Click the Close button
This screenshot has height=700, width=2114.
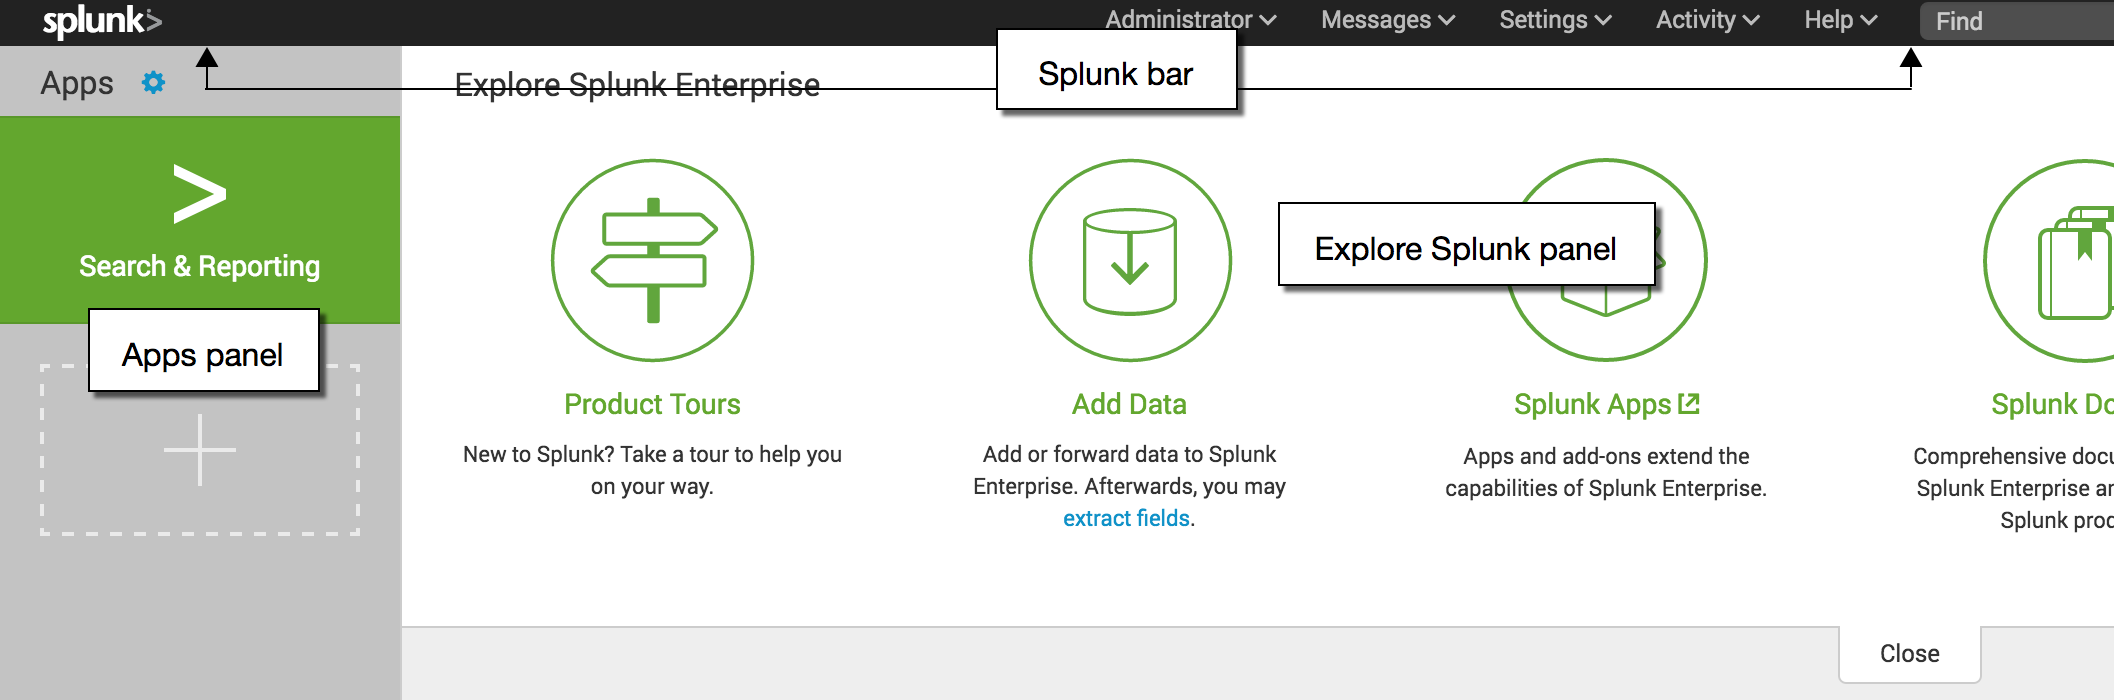[1910, 654]
